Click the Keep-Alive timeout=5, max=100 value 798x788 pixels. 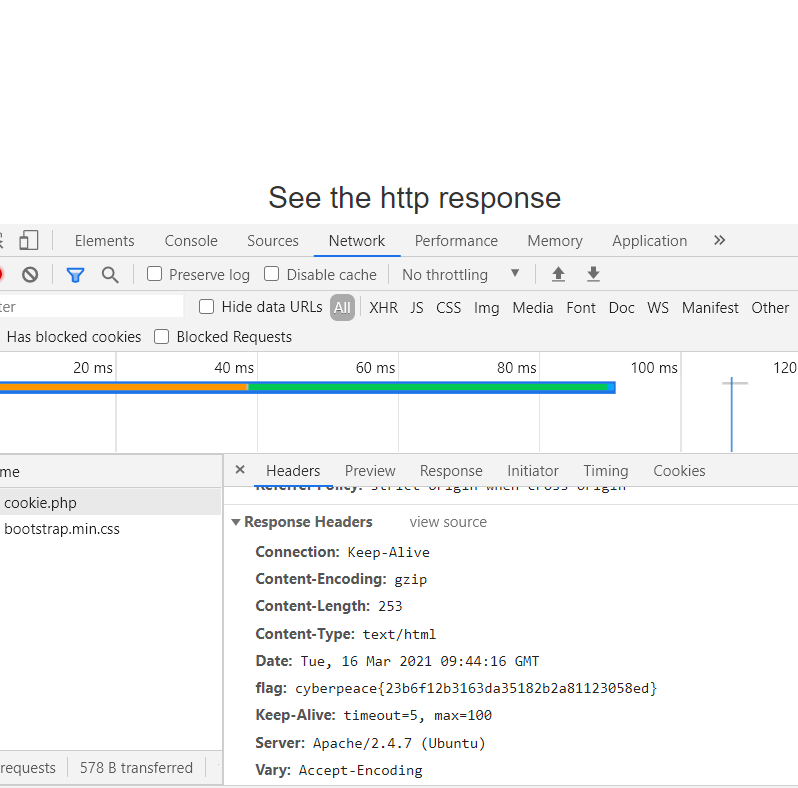[417, 716]
